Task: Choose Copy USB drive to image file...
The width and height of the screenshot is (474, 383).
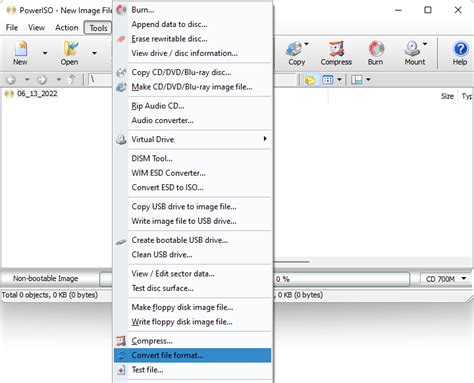Action: pos(193,207)
